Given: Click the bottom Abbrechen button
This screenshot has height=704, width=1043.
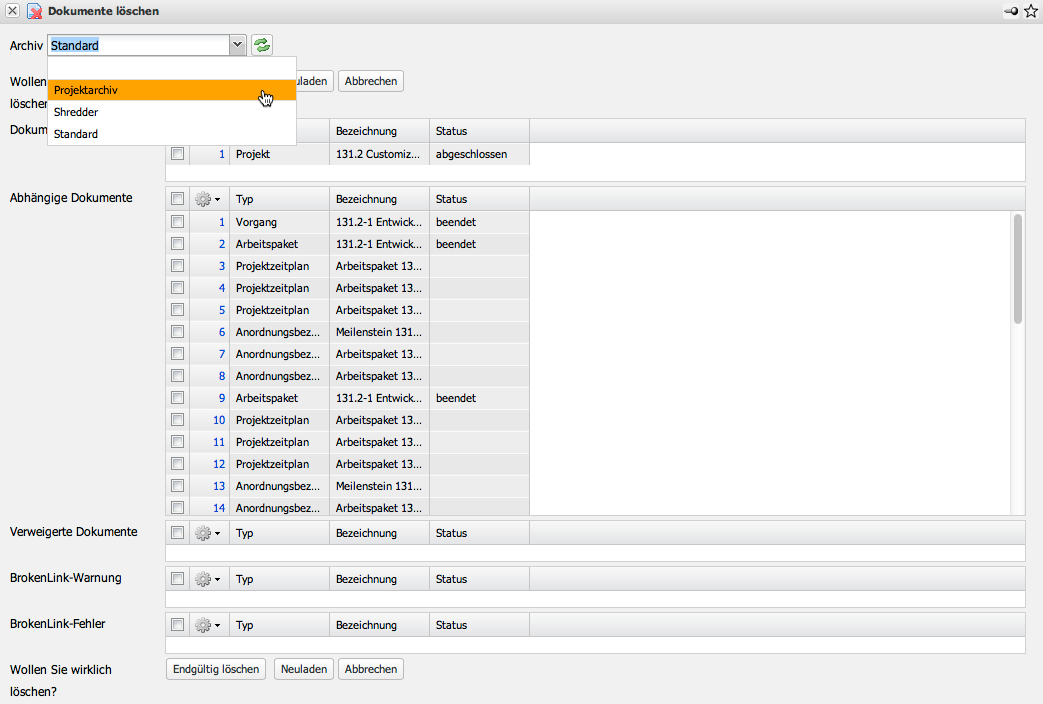Looking at the screenshot, I should pos(370,669).
